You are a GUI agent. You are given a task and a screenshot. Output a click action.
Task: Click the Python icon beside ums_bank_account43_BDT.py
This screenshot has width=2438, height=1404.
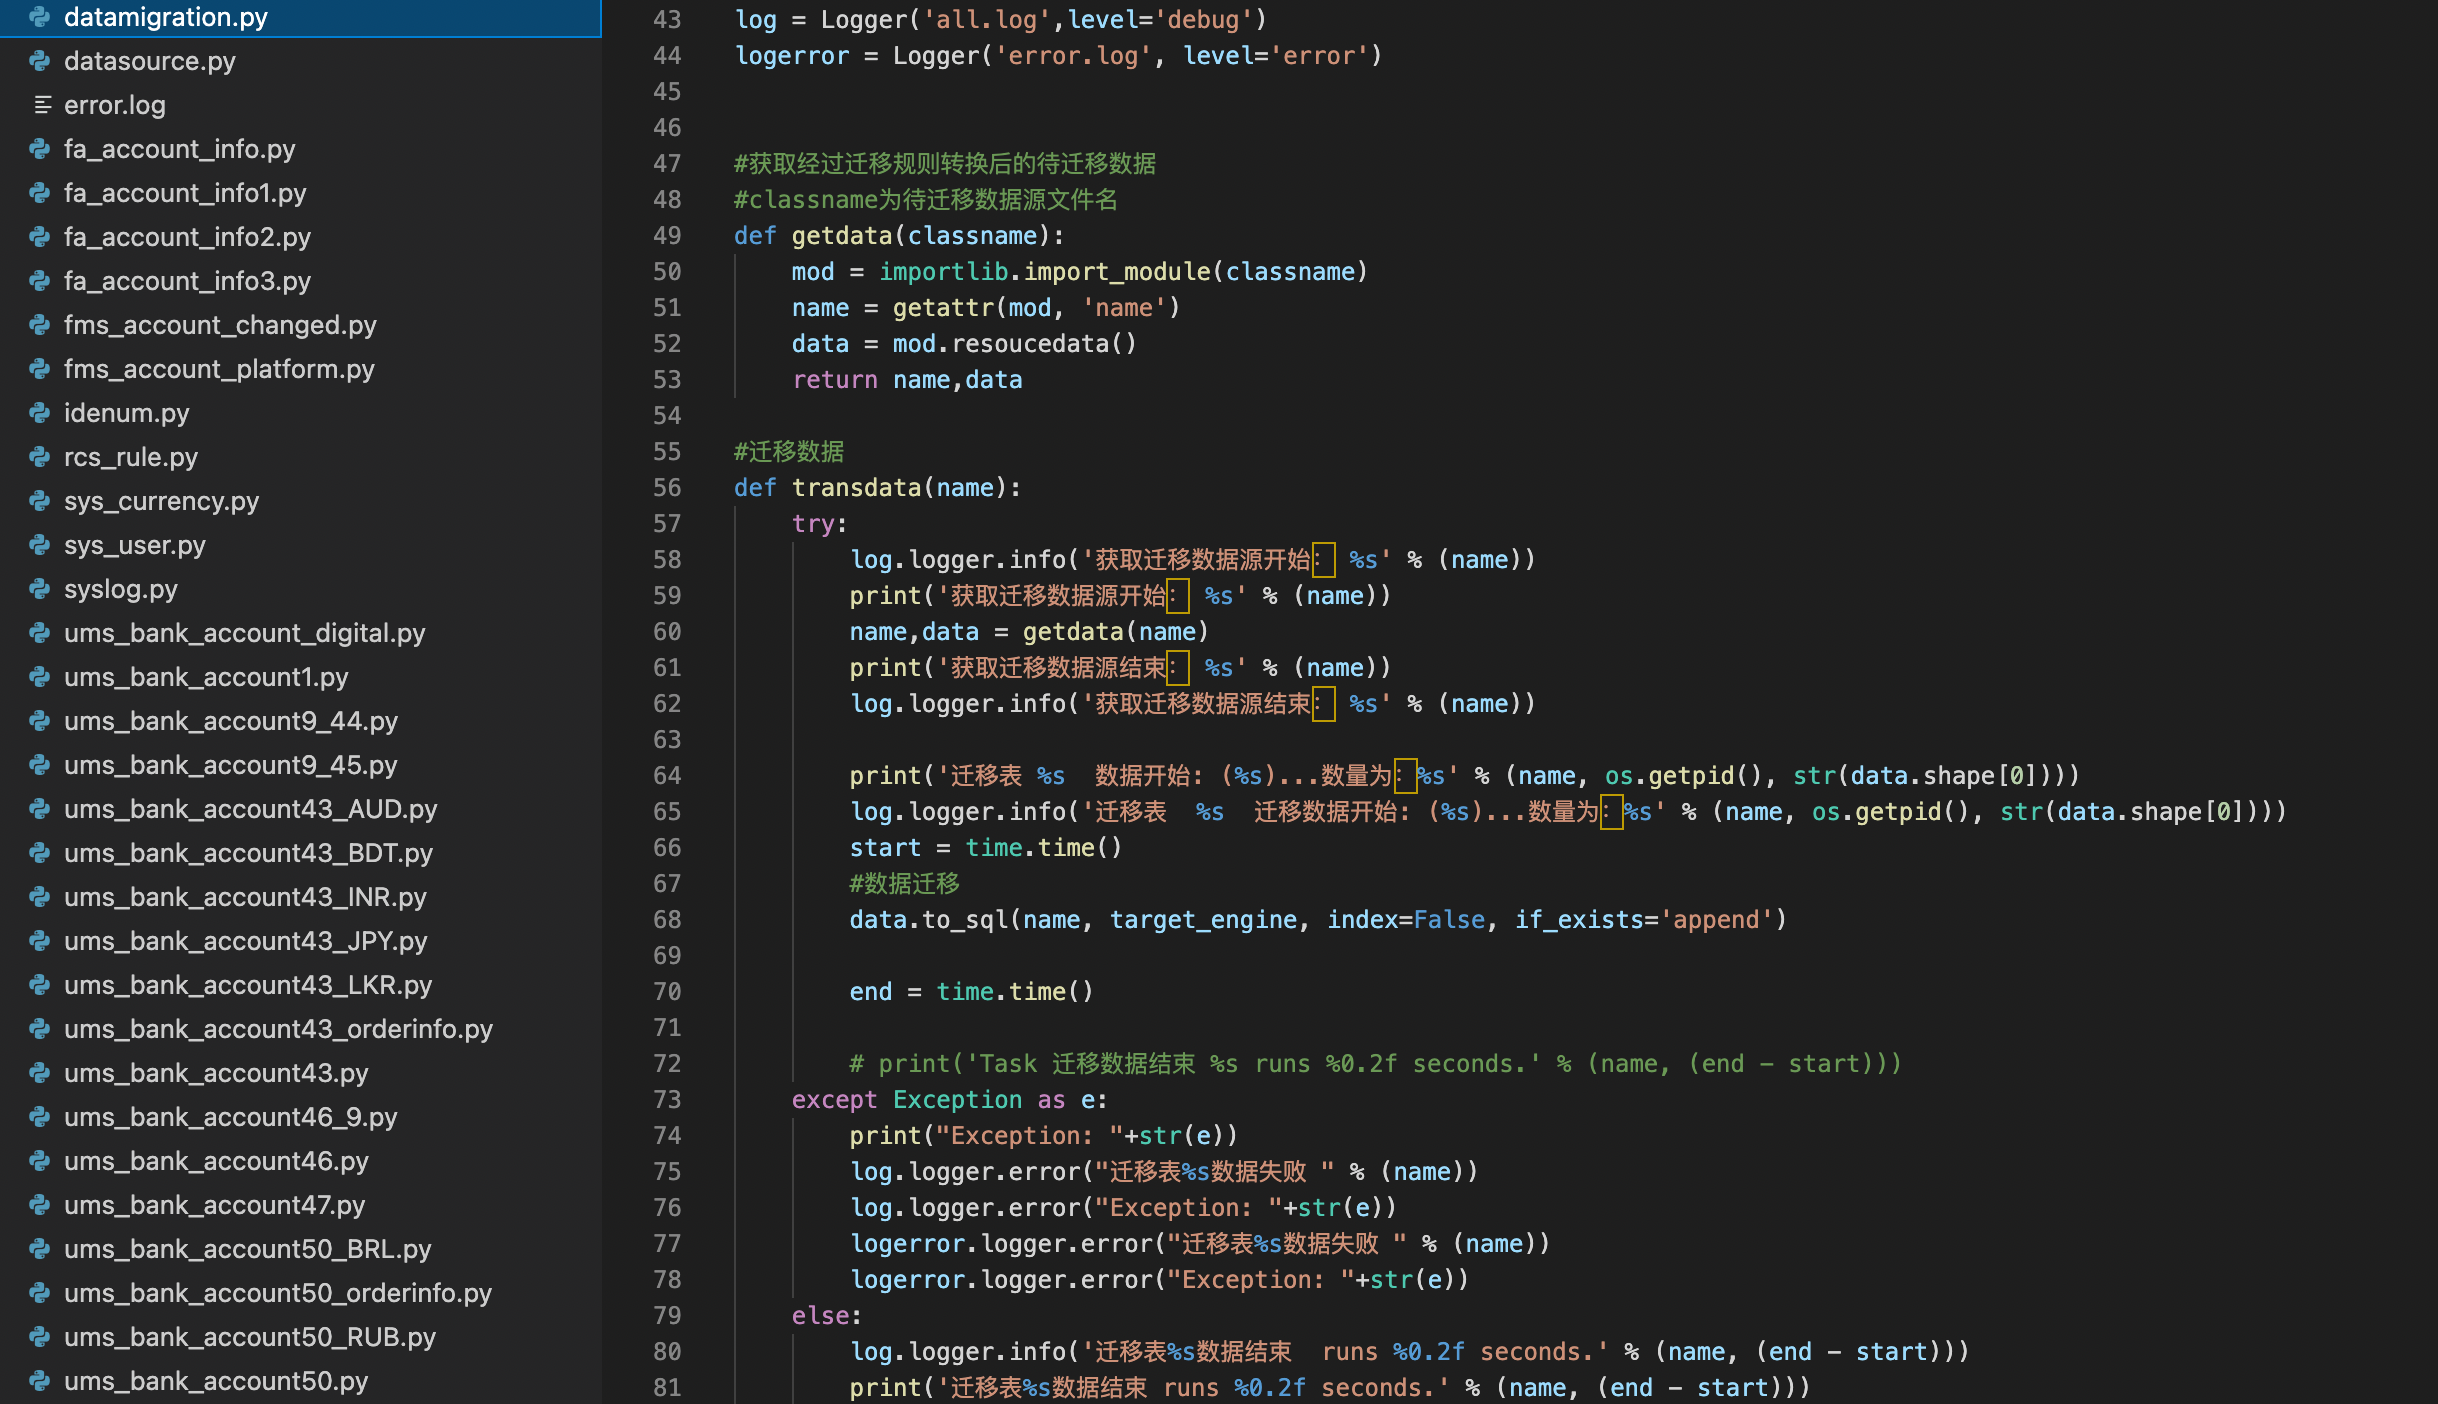pyautogui.click(x=40, y=853)
